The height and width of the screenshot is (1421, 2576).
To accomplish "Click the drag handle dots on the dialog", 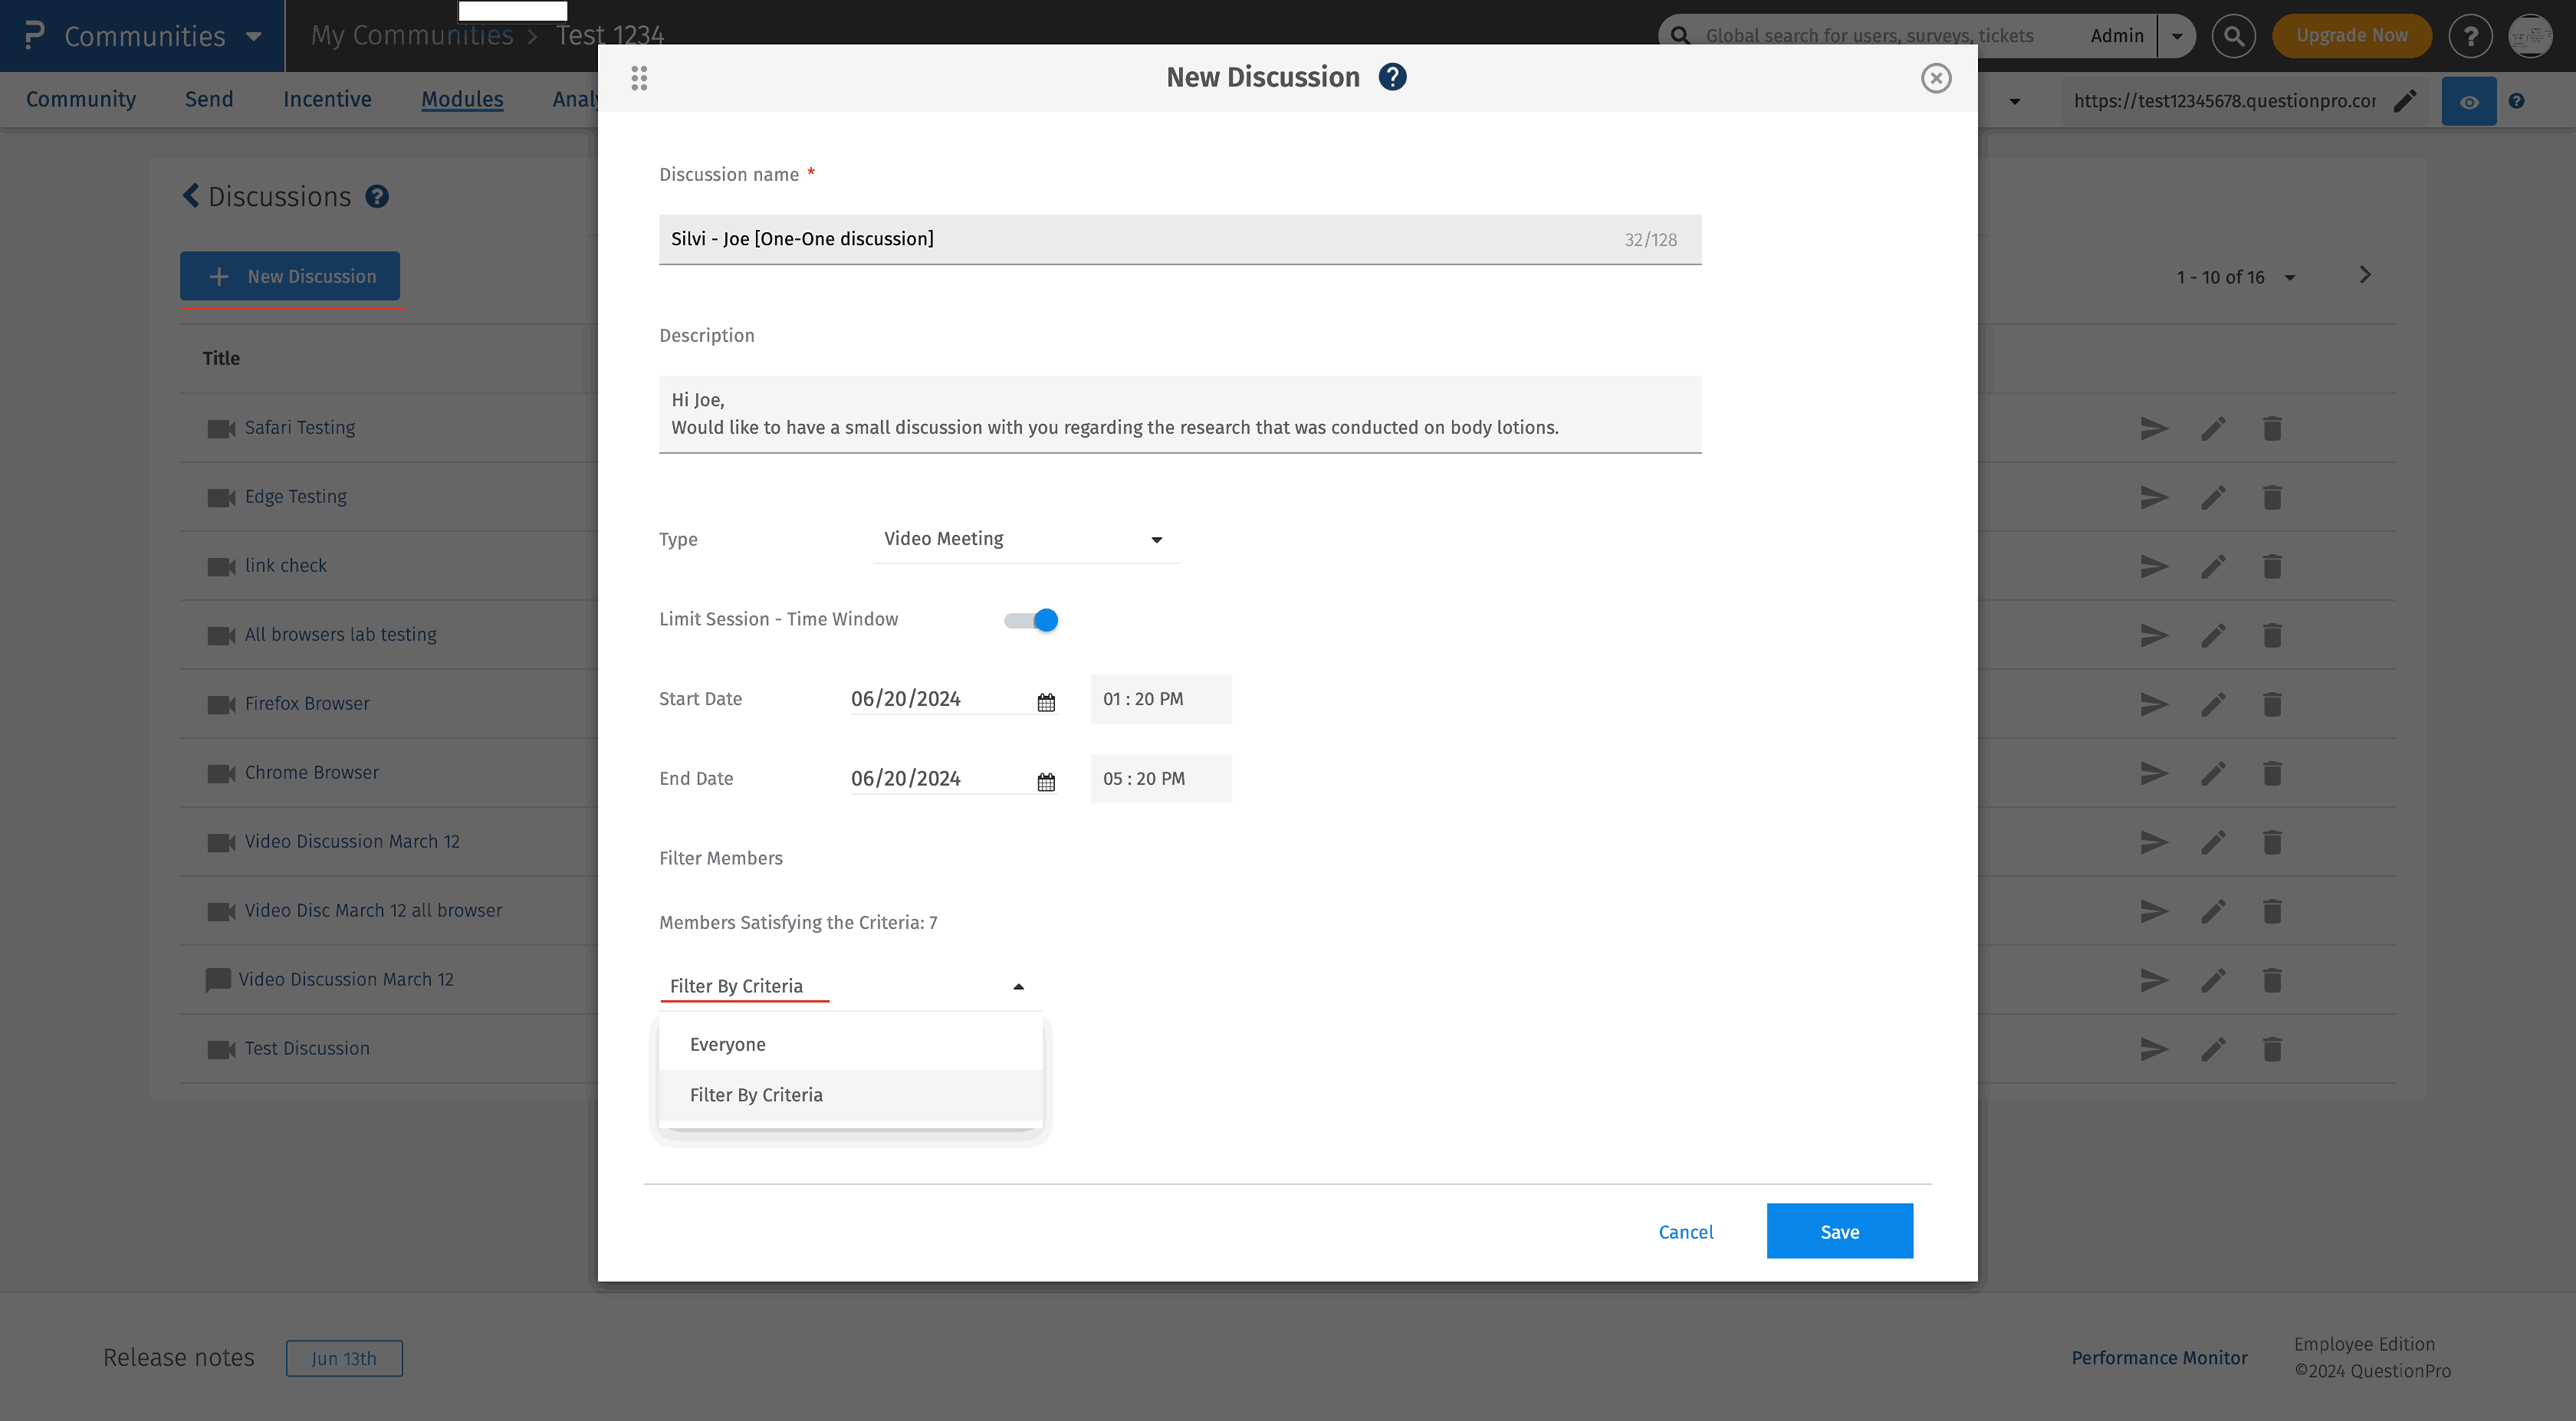I will coord(639,78).
